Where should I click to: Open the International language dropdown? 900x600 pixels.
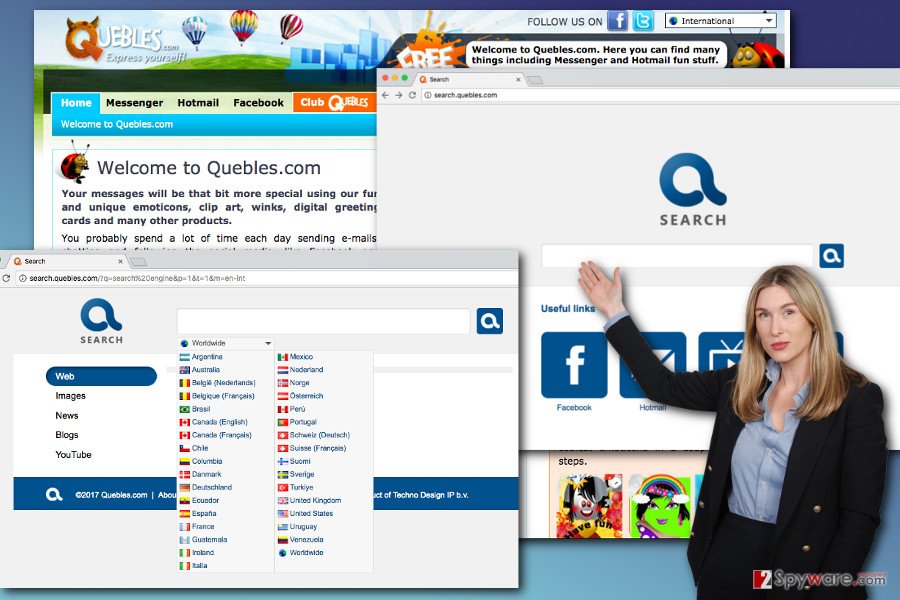(721, 21)
